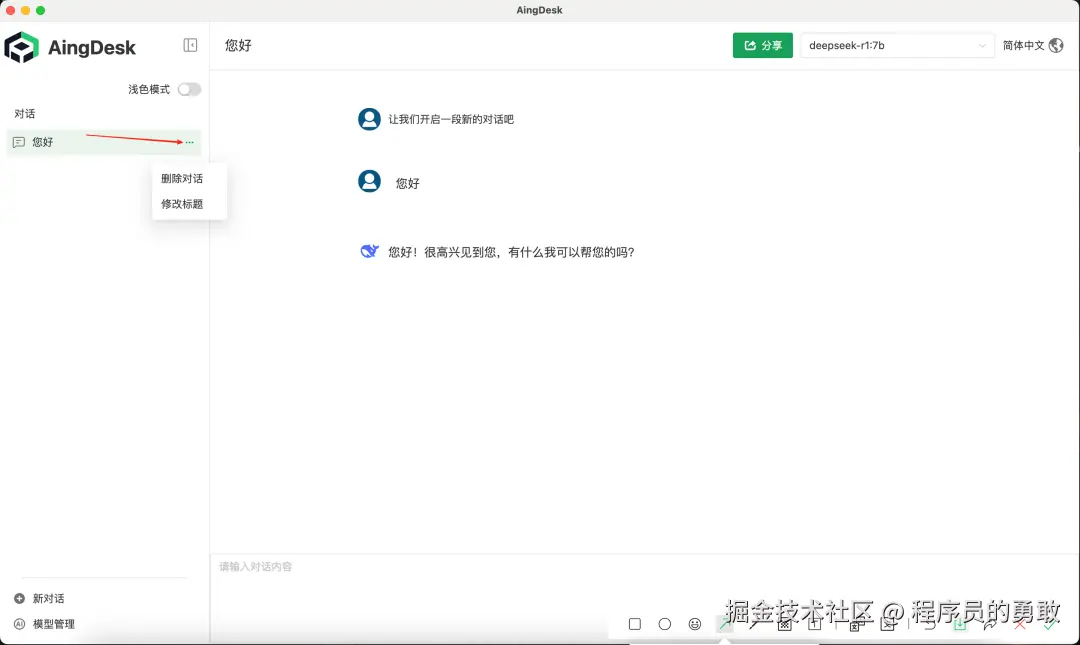Click the dropdown chevron in the model selector
Screen dimensions: 1080x645
point(982,46)
